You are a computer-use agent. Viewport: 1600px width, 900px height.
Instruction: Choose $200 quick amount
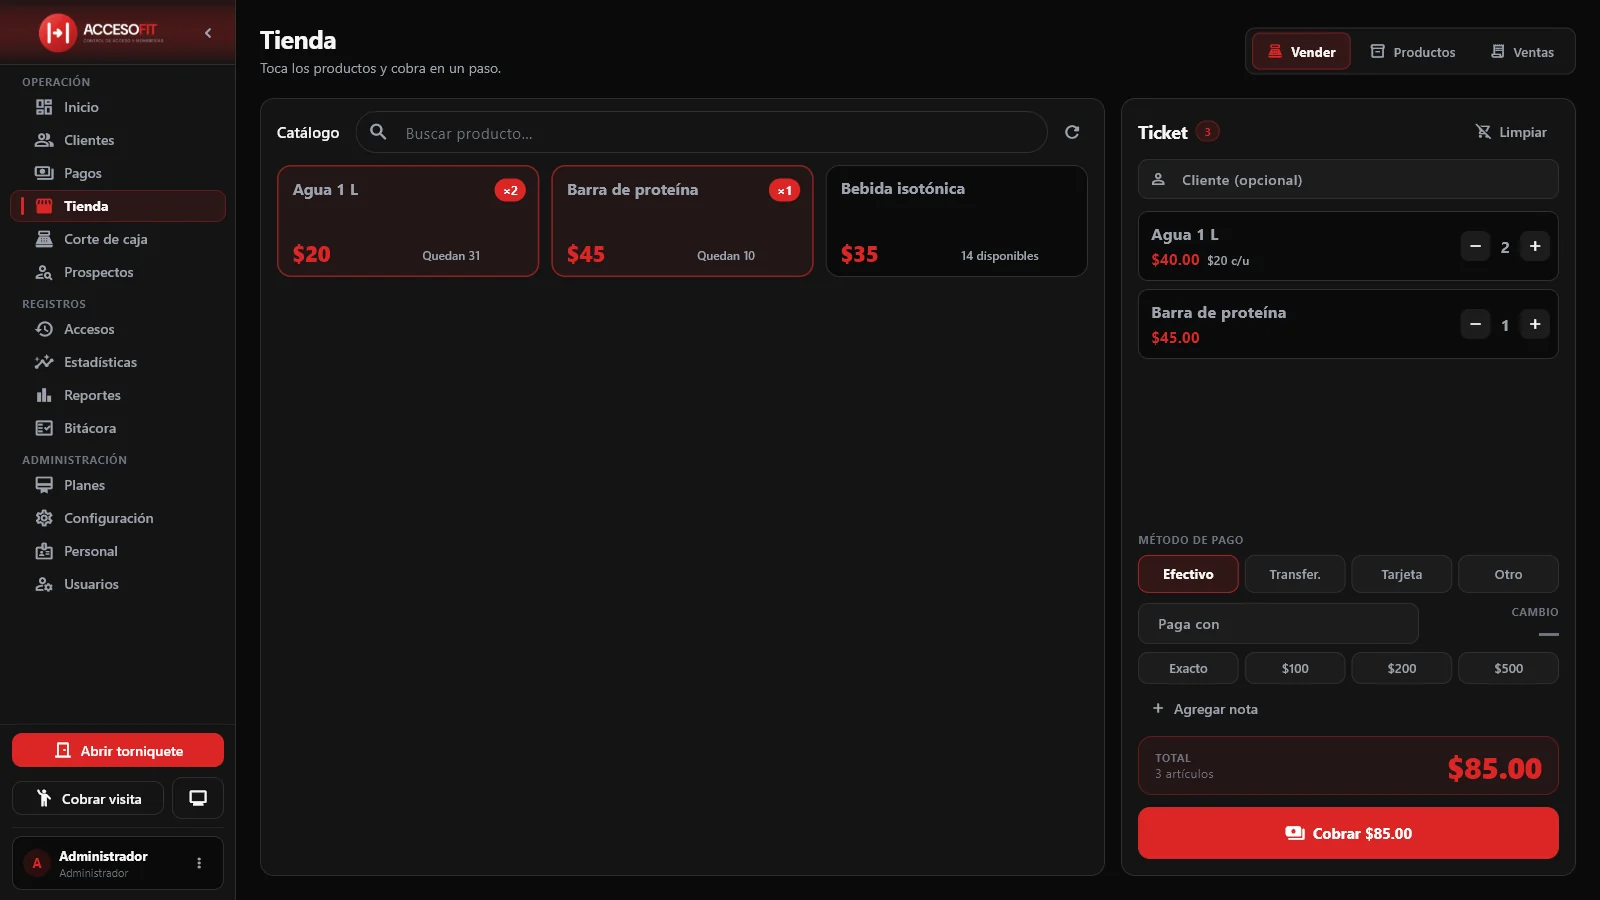[1401, 668]
